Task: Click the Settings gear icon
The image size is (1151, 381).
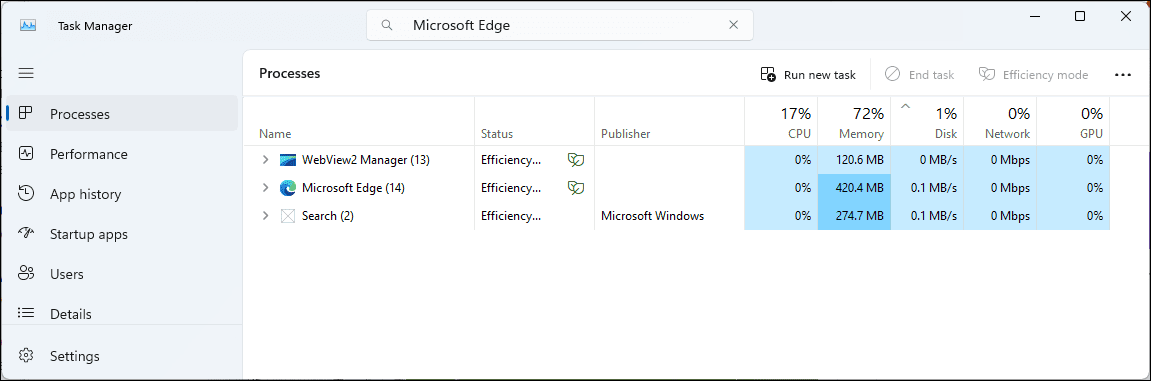Action: 26,356
